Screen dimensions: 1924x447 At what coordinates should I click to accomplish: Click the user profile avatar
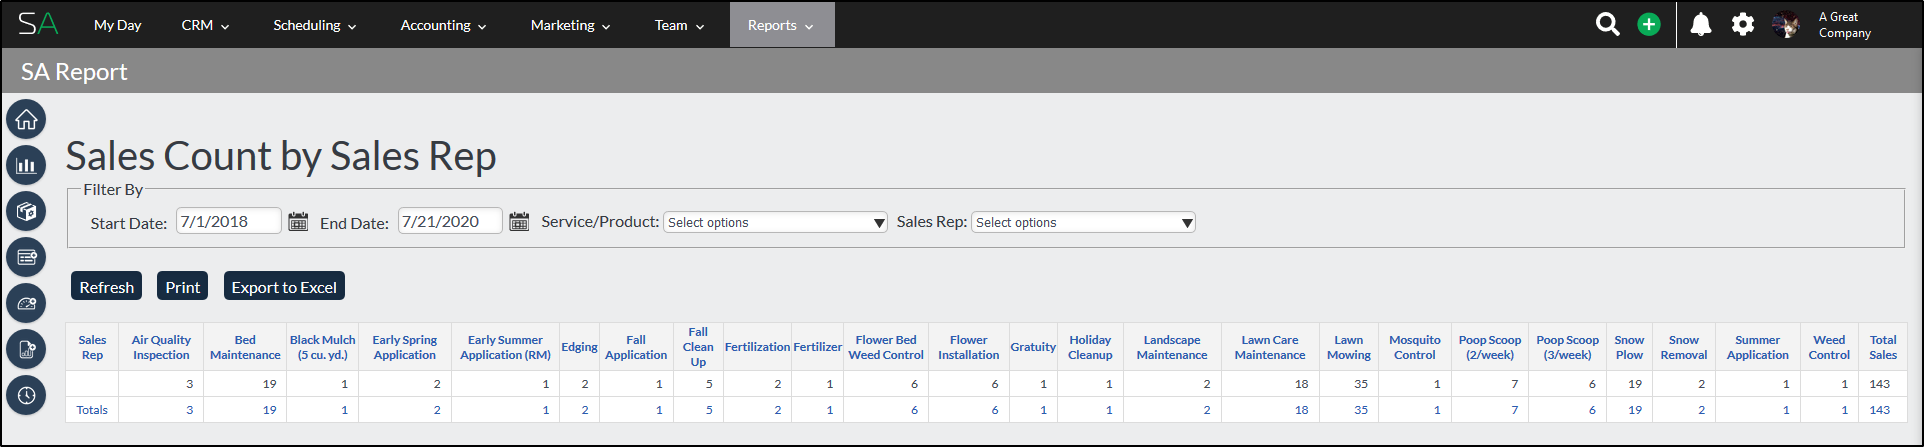point(1786,25)
